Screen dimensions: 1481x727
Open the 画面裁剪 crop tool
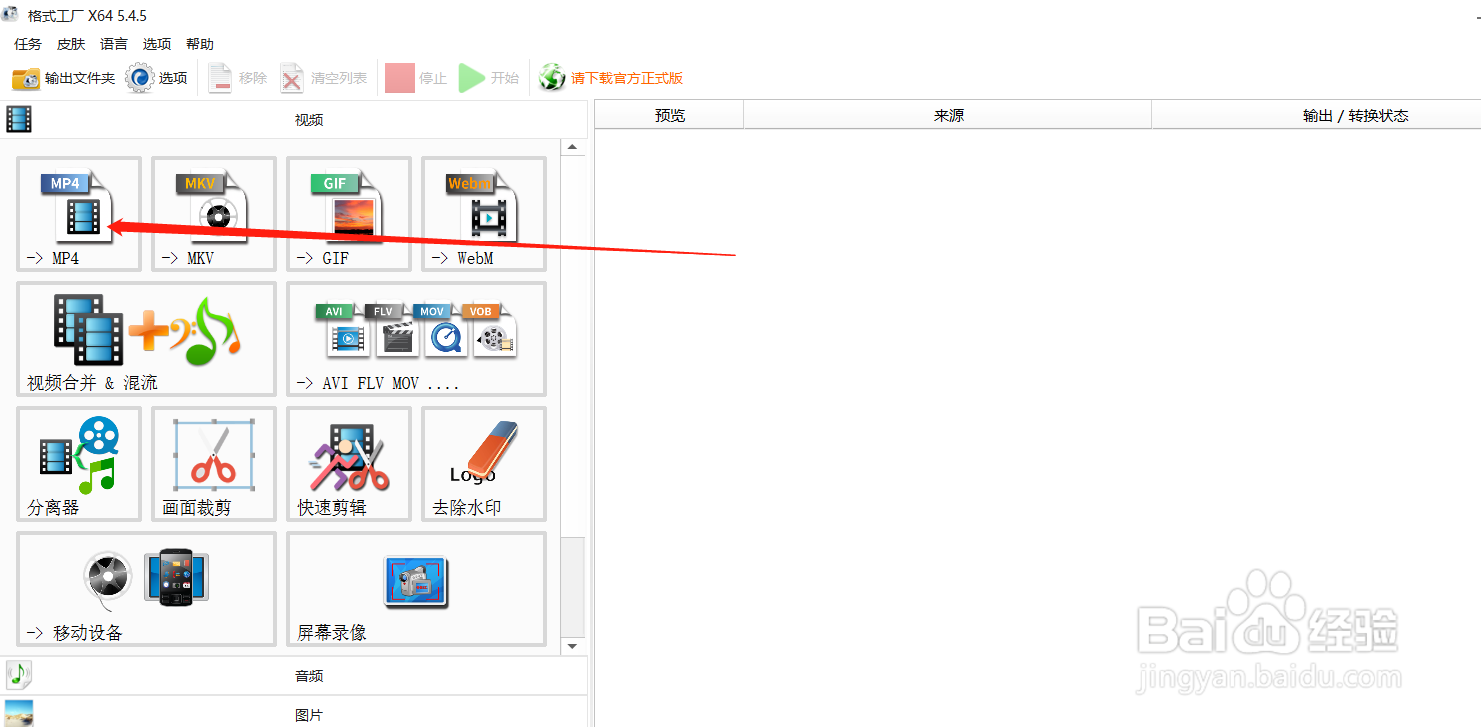click(214, 464)
